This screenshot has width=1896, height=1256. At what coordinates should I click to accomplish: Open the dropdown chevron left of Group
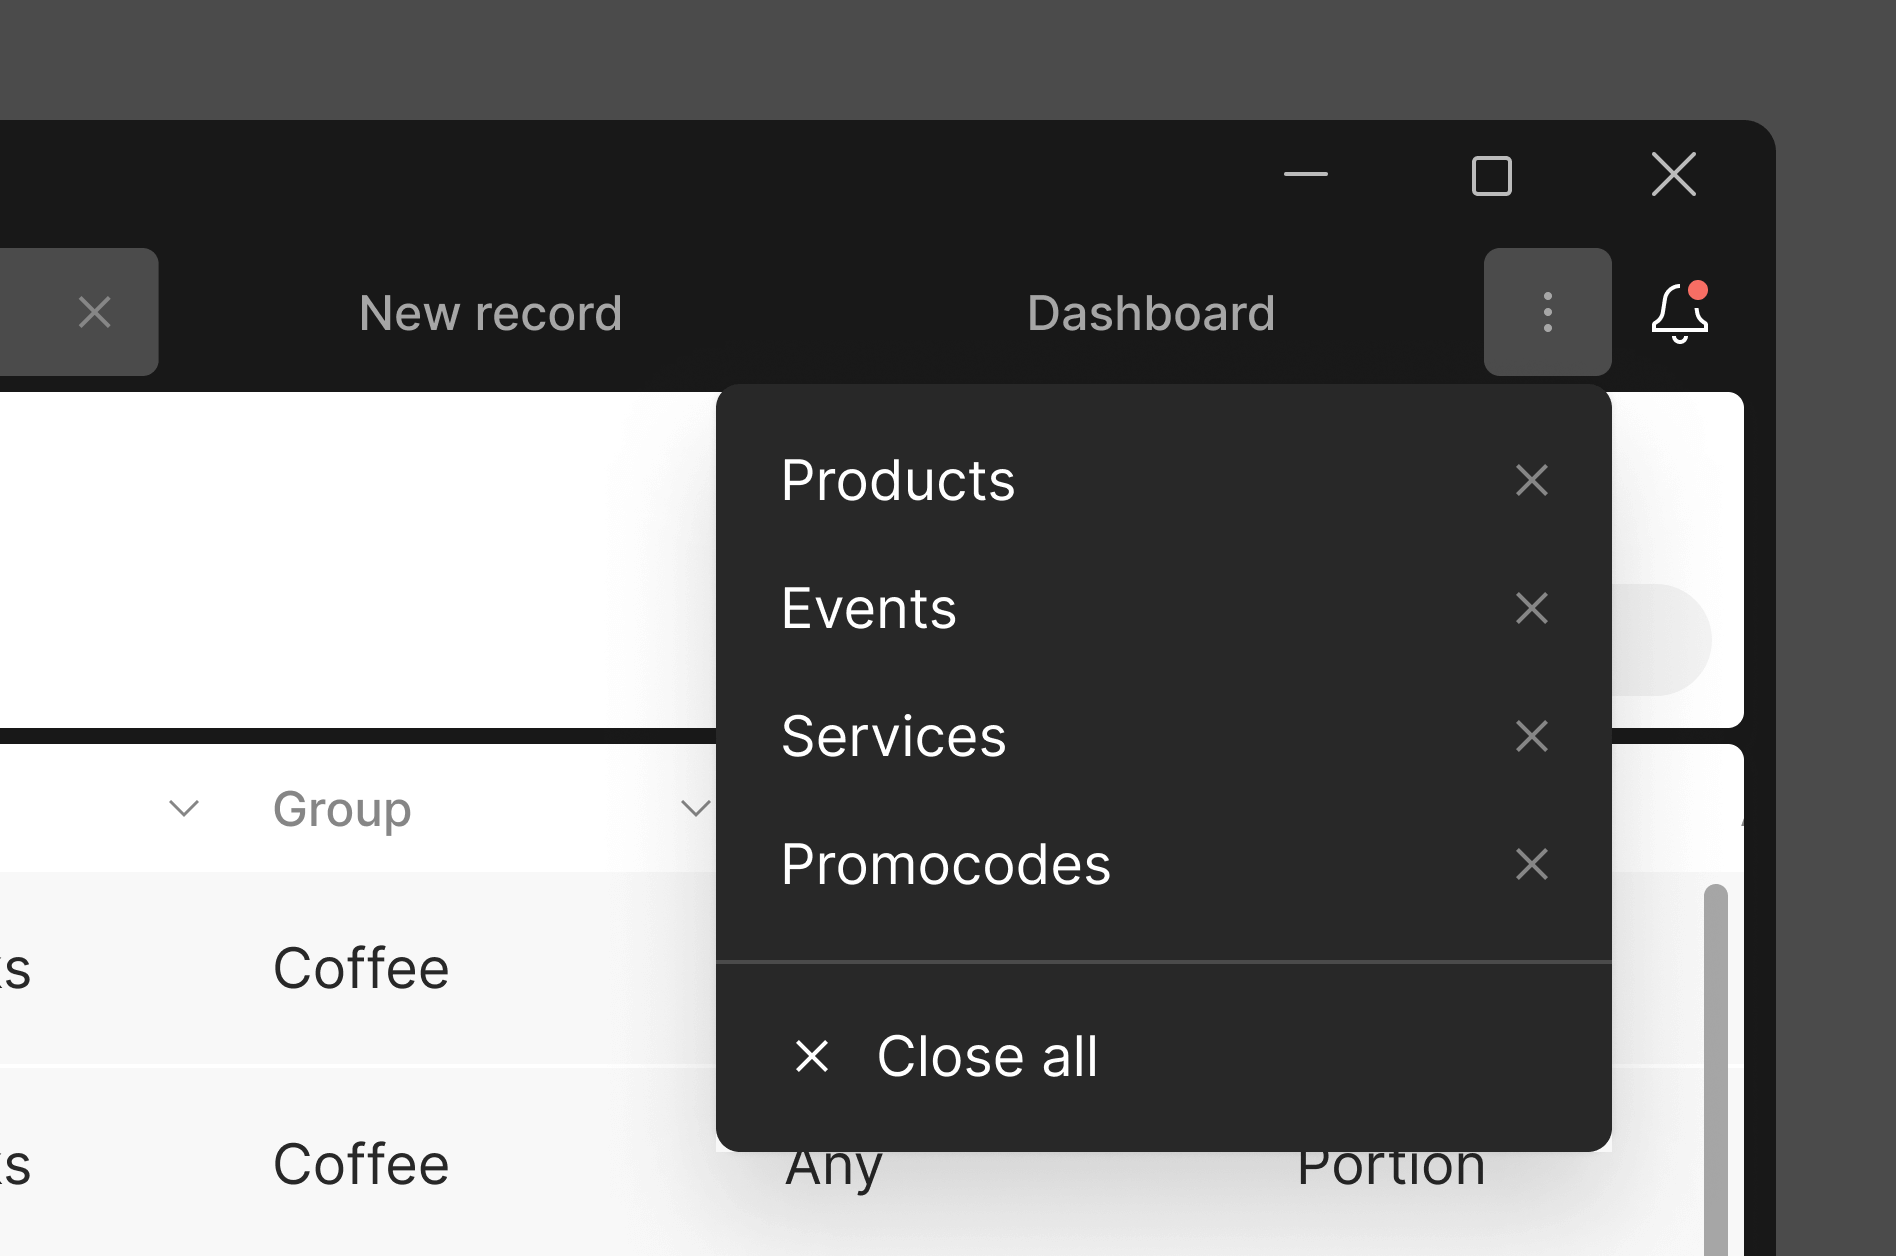tap(184, 808)
